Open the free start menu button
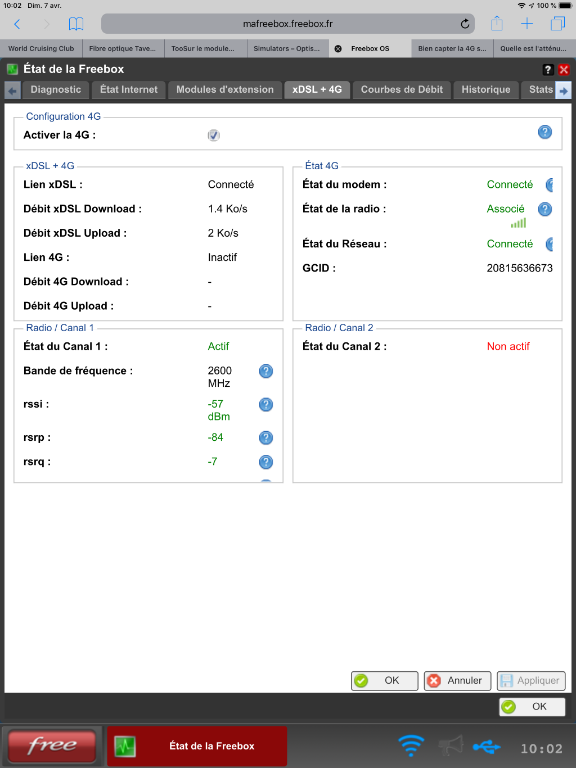 52,746
